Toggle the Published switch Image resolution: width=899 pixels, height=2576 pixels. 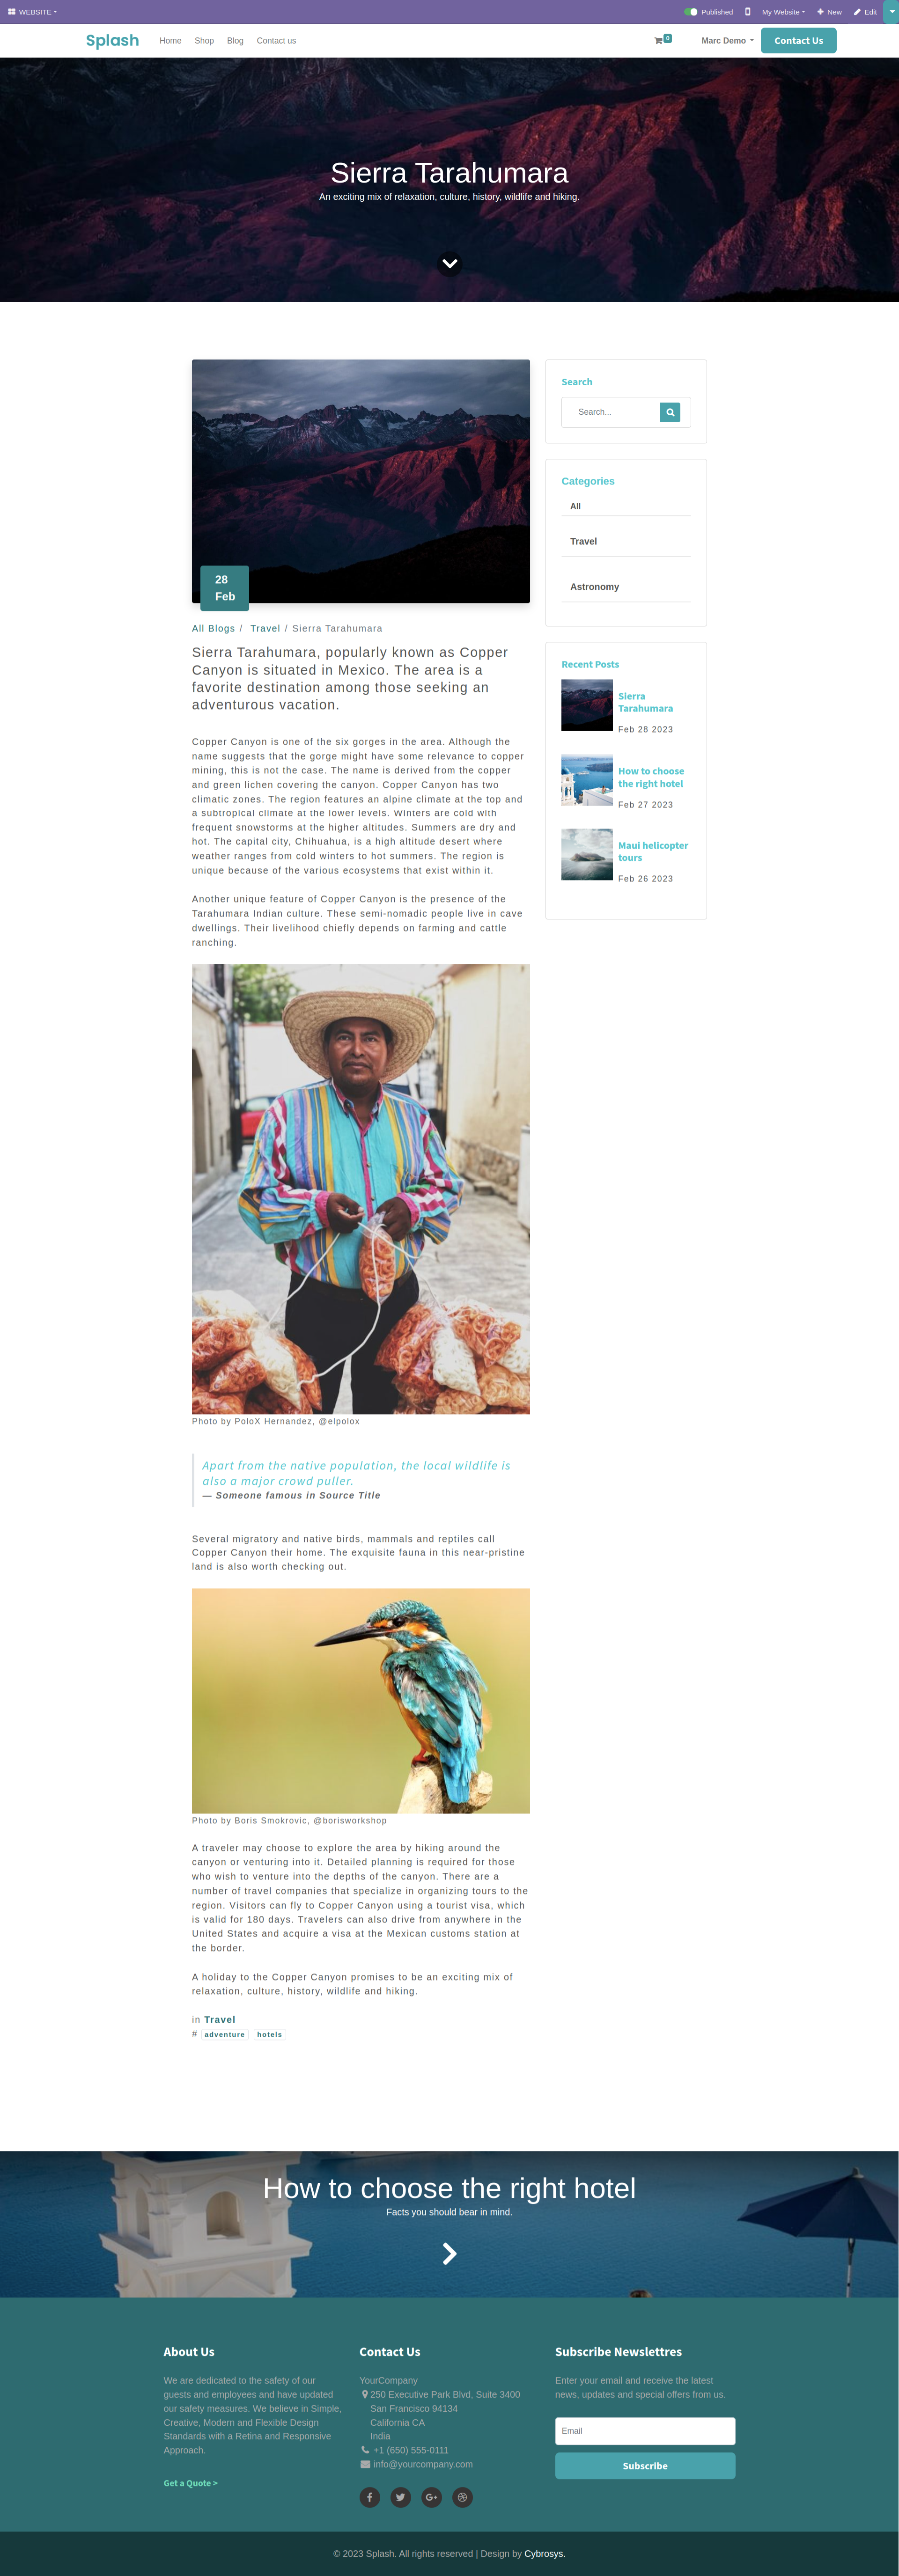pos(691,12)
